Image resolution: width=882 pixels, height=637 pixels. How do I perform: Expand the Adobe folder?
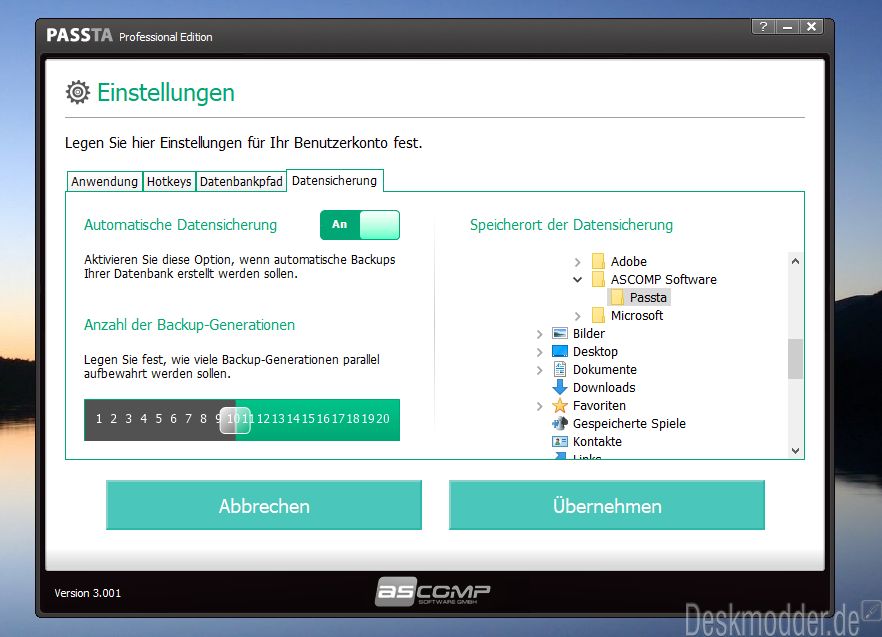coord(578,262)
